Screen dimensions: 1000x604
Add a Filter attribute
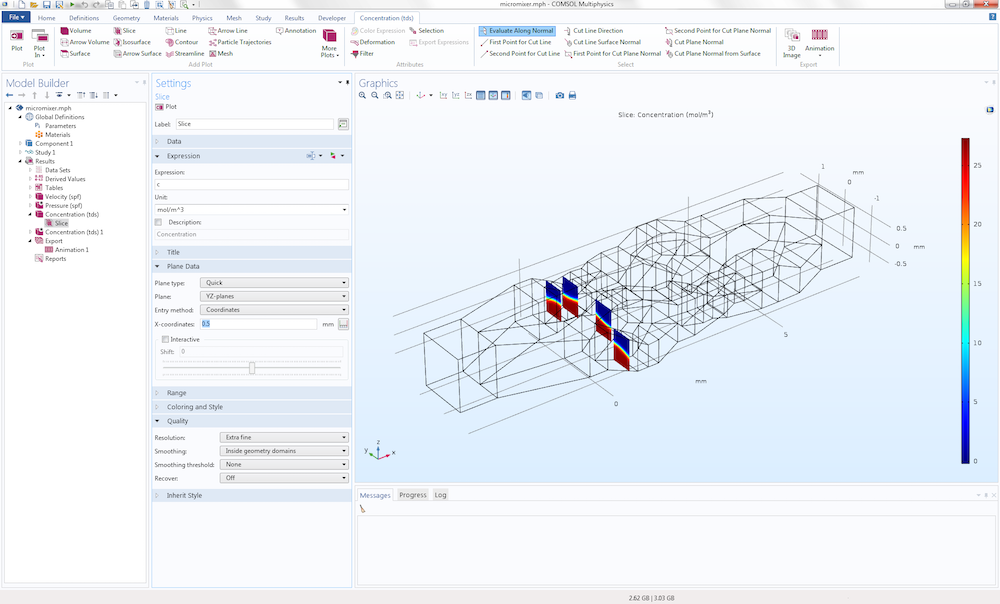[362, 54]
